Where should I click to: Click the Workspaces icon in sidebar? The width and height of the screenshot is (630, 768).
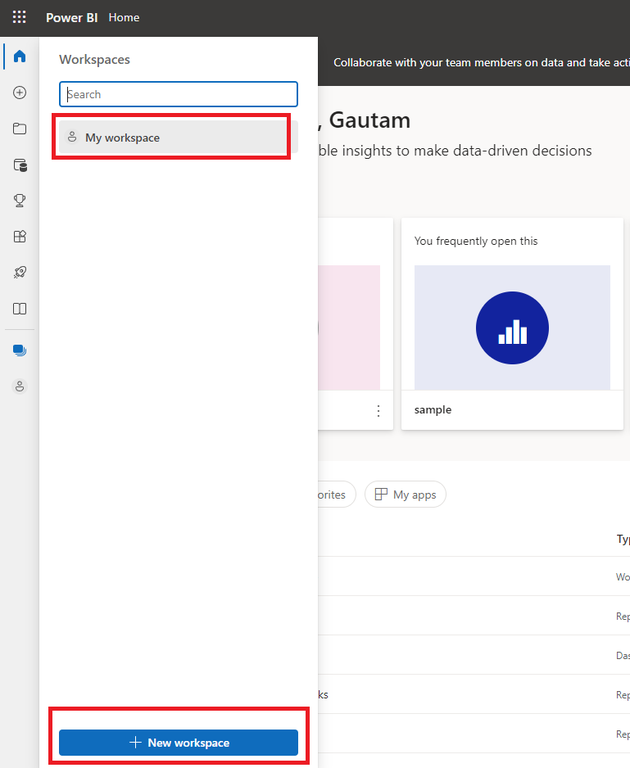pos(20,350)
